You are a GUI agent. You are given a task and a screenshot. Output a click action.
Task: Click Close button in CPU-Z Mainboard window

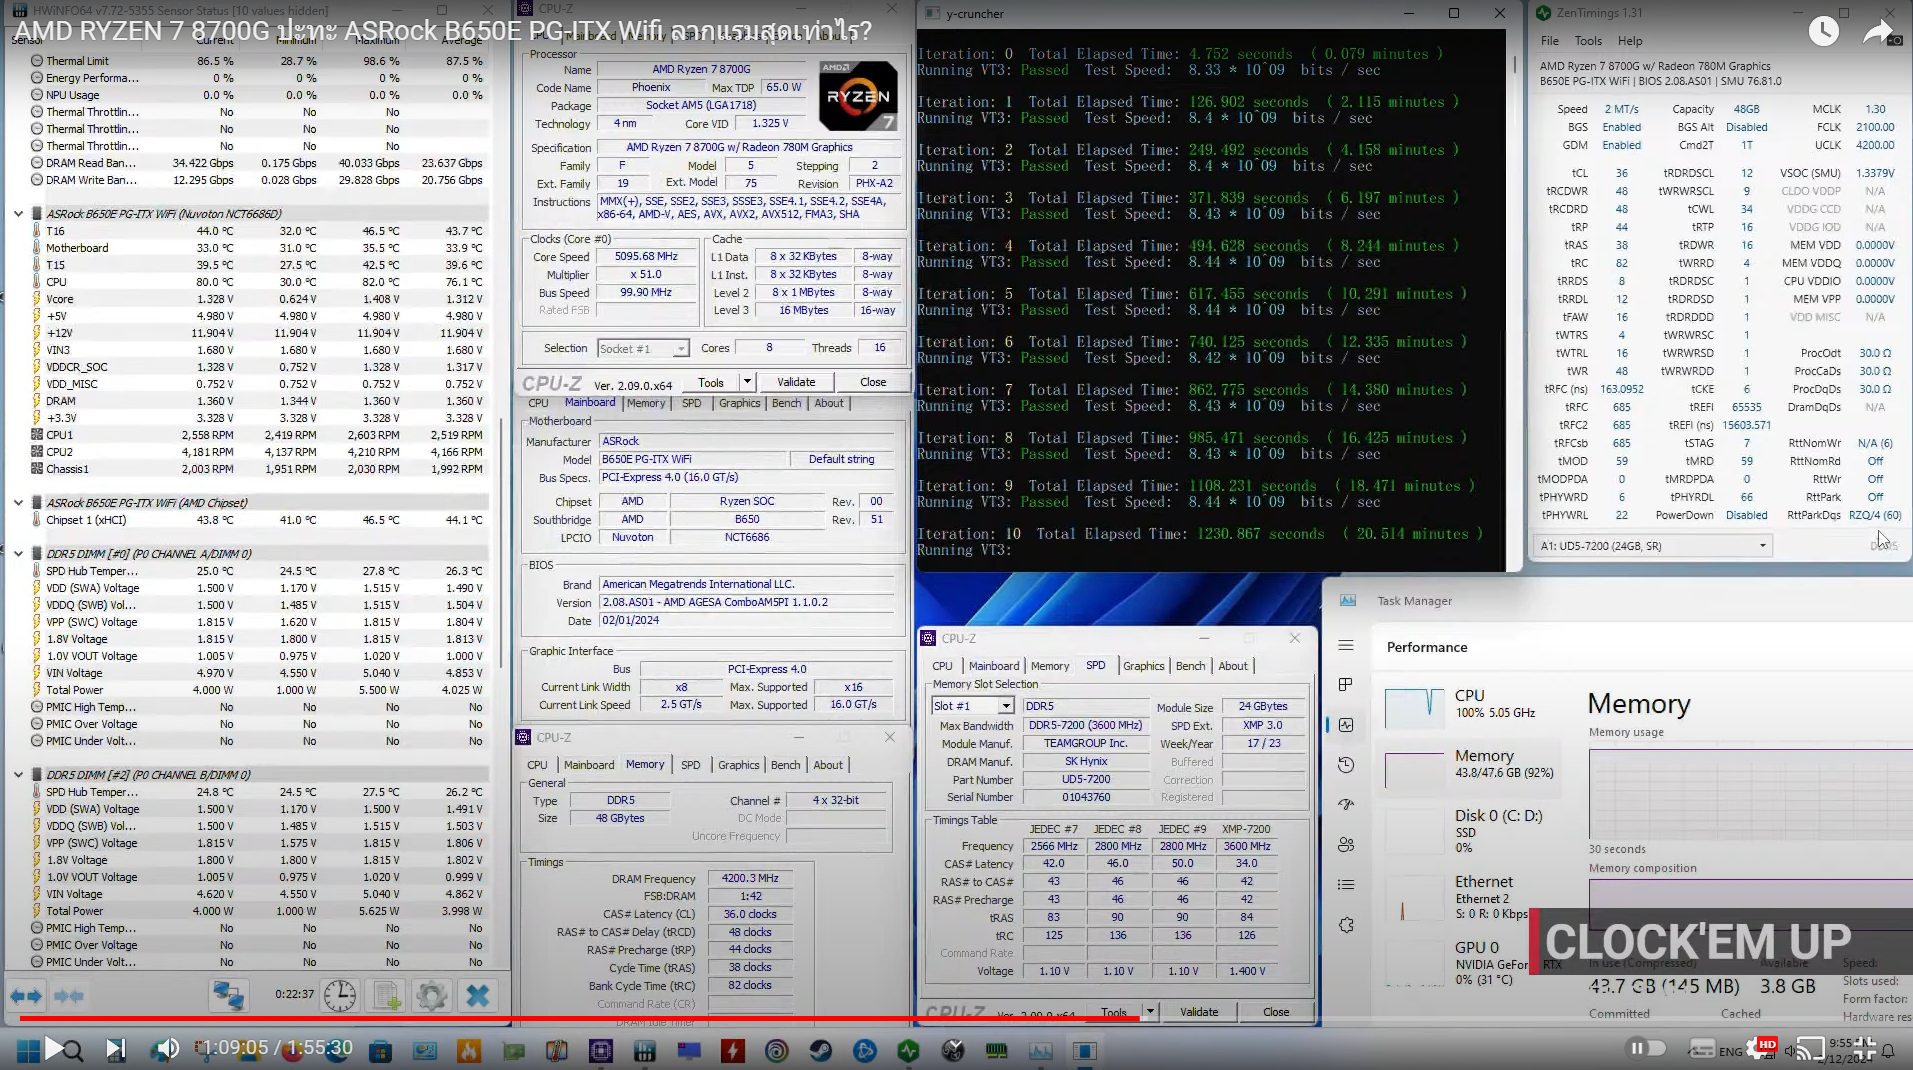873,382
